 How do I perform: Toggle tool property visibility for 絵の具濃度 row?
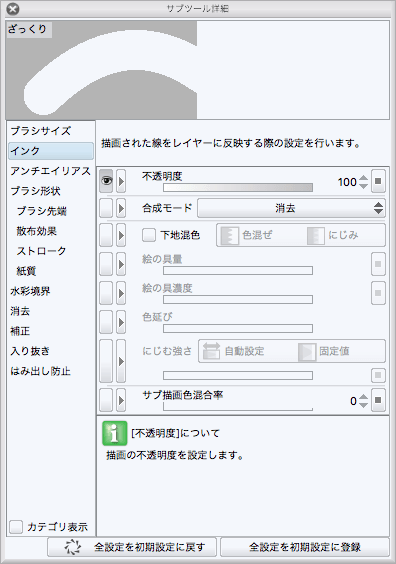tap(106, 293)
